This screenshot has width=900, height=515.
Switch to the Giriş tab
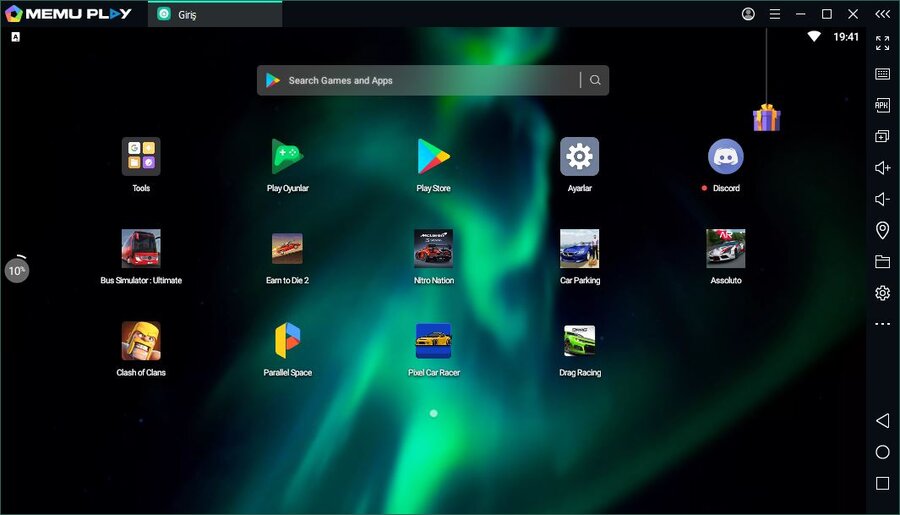(215, 14)
